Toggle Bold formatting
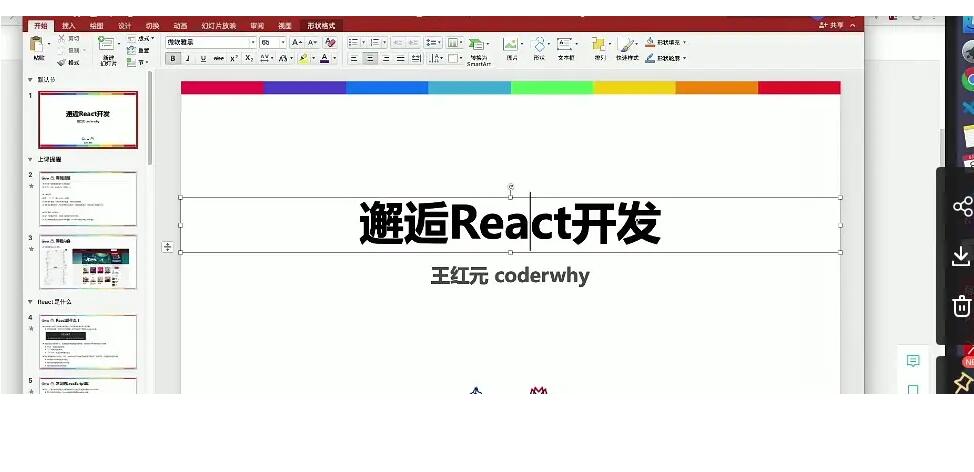The image size is (974, 472). pyautogui.click(x=173, y=58)
